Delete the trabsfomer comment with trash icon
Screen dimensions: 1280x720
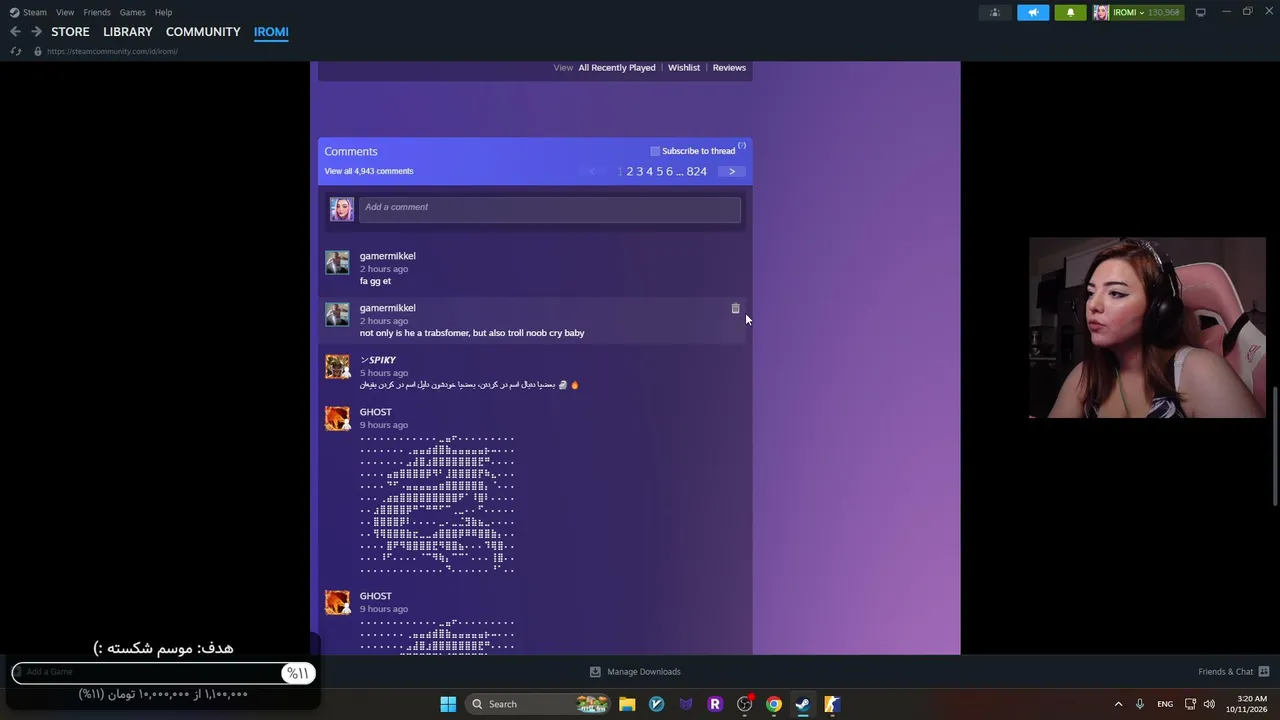[735, 309]
